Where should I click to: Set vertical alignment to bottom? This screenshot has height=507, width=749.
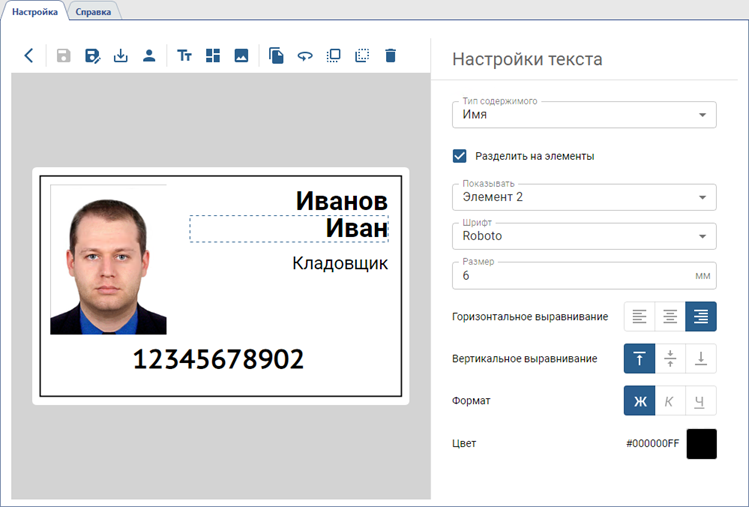[701, 359]
